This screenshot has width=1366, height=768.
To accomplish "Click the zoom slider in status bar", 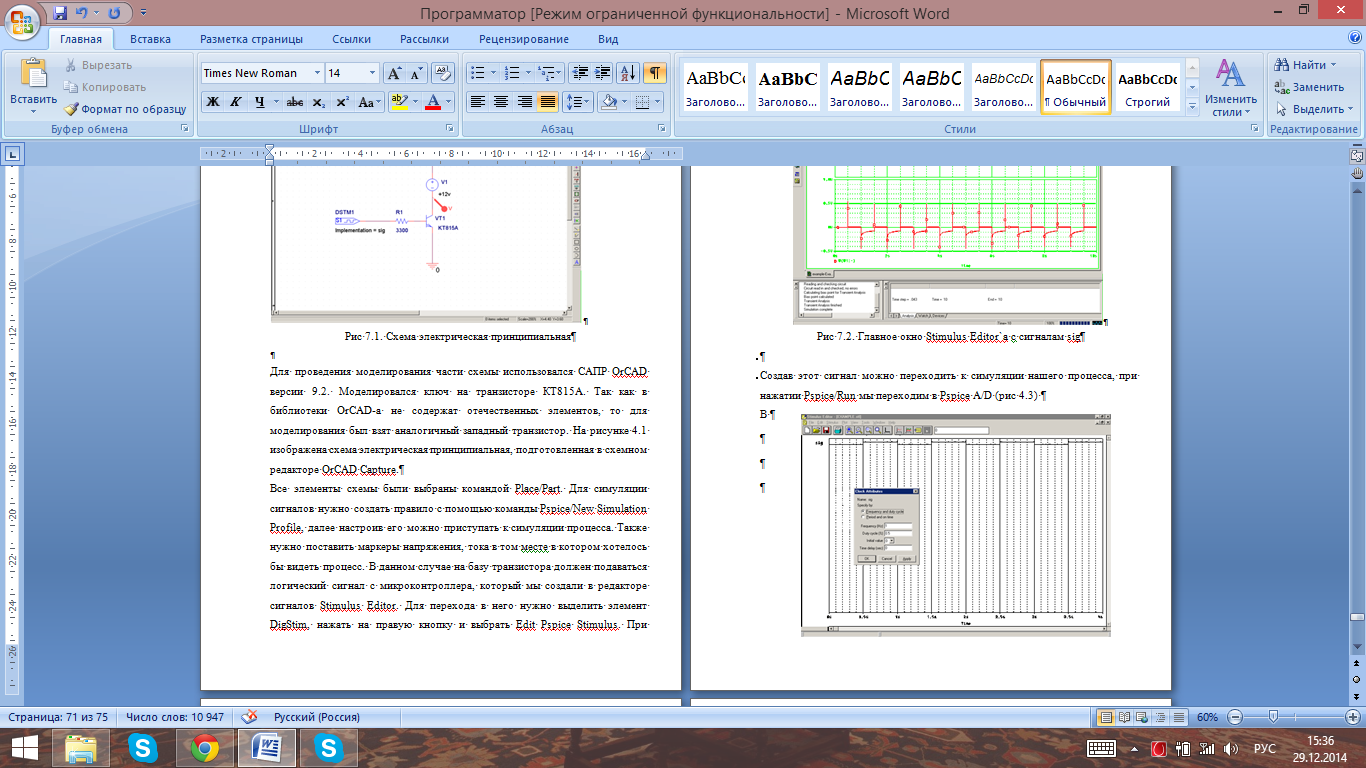I will (1273, 717).
